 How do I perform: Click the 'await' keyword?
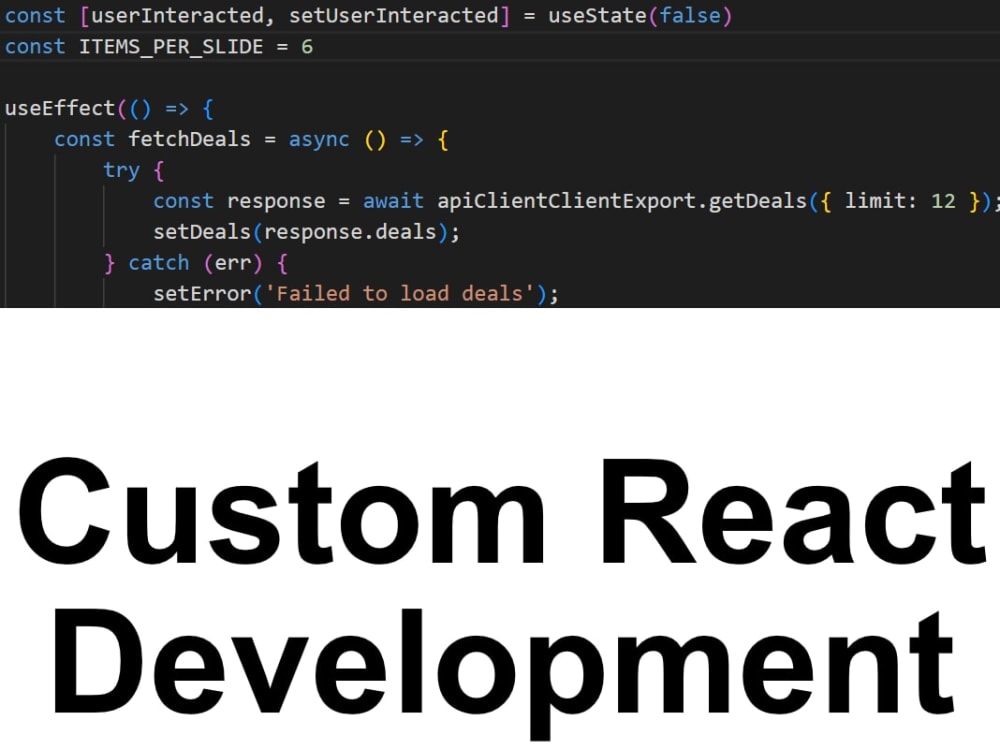pos(393,202)
